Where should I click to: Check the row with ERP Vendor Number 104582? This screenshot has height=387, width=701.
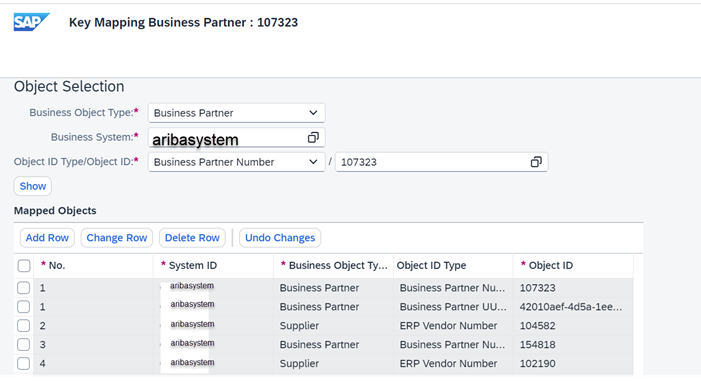point(23,326)
